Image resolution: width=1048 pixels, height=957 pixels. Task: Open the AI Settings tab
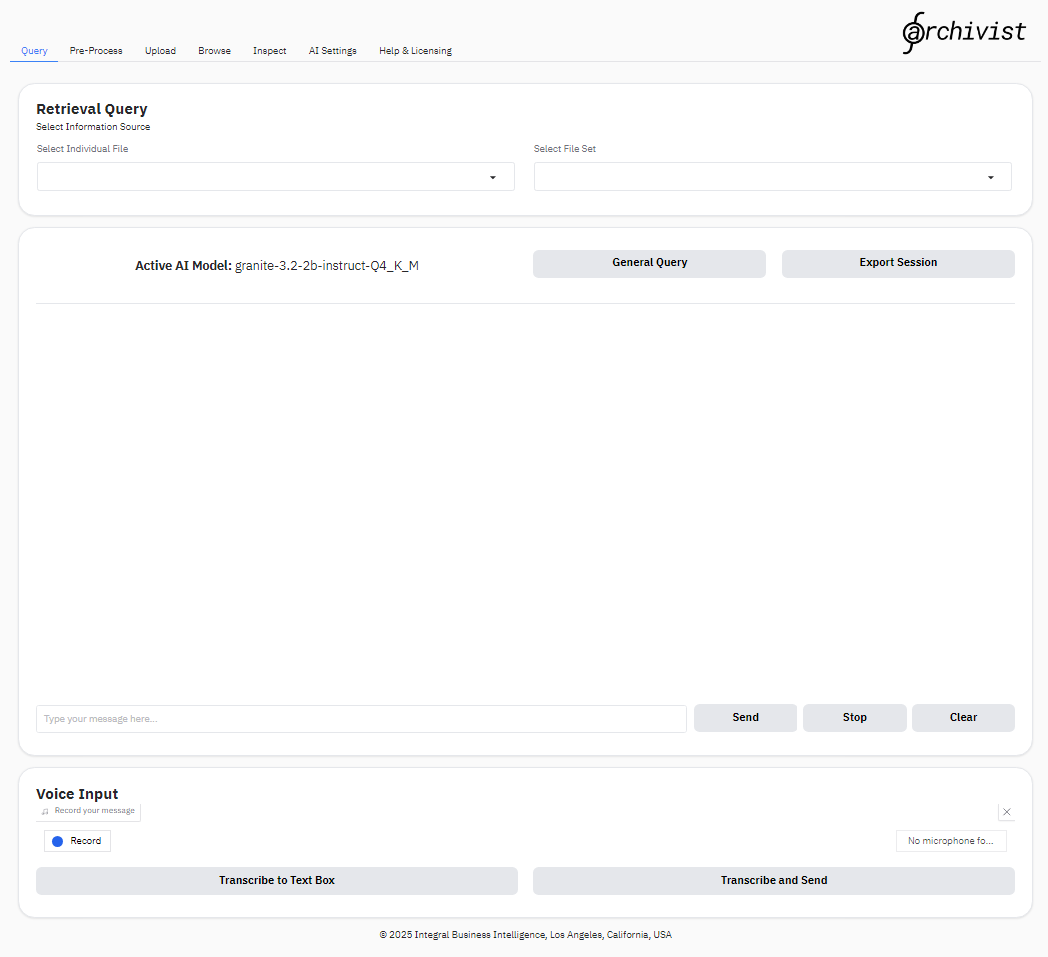[332, 51]
